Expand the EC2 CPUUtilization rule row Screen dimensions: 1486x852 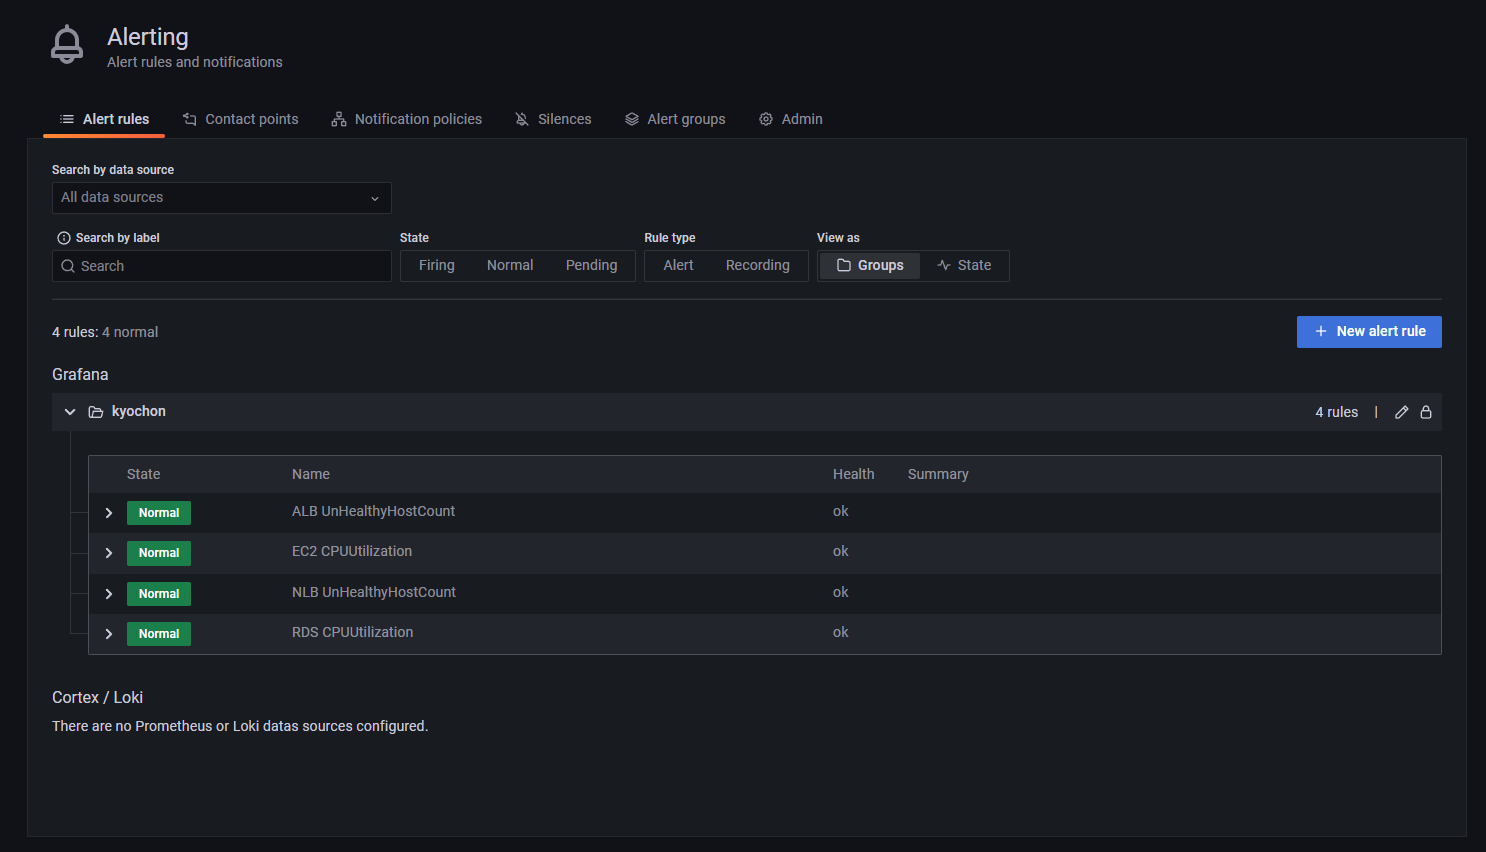tap(109, 553)
